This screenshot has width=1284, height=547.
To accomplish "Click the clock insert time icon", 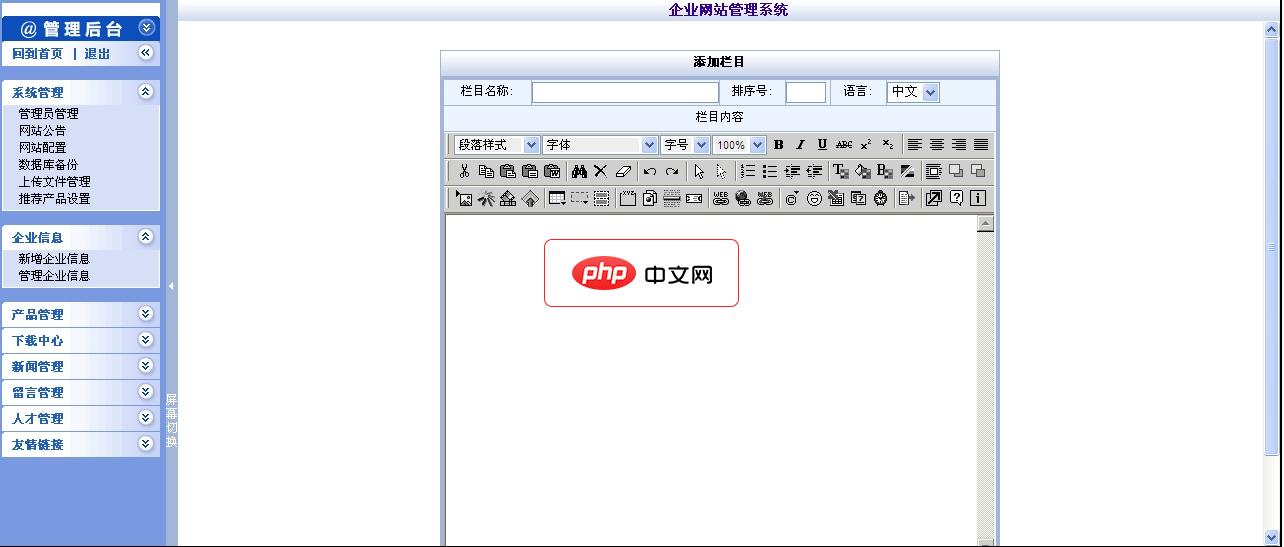I will 880,198.
